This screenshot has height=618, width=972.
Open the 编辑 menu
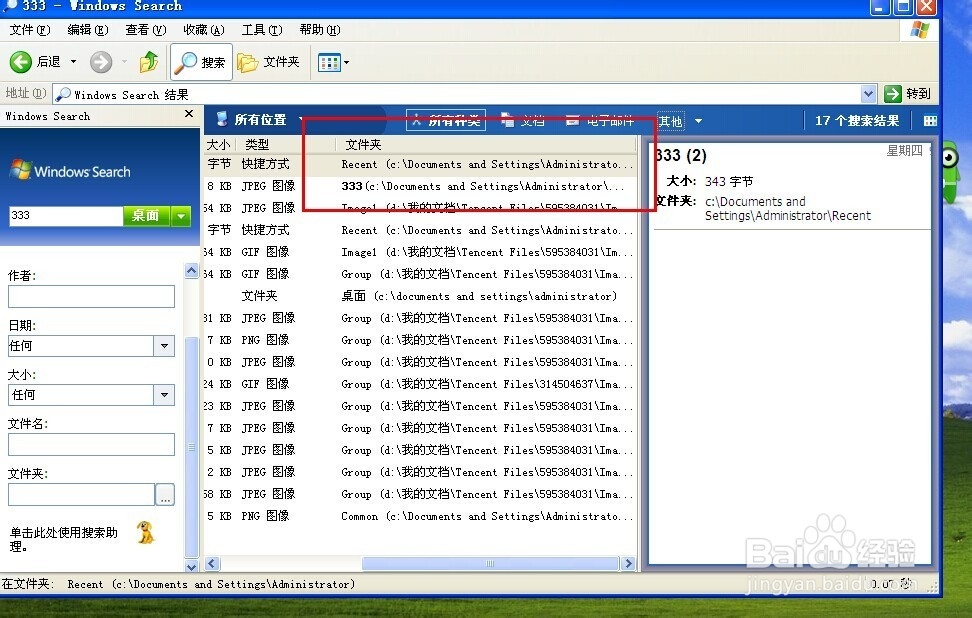click(87, 30)
